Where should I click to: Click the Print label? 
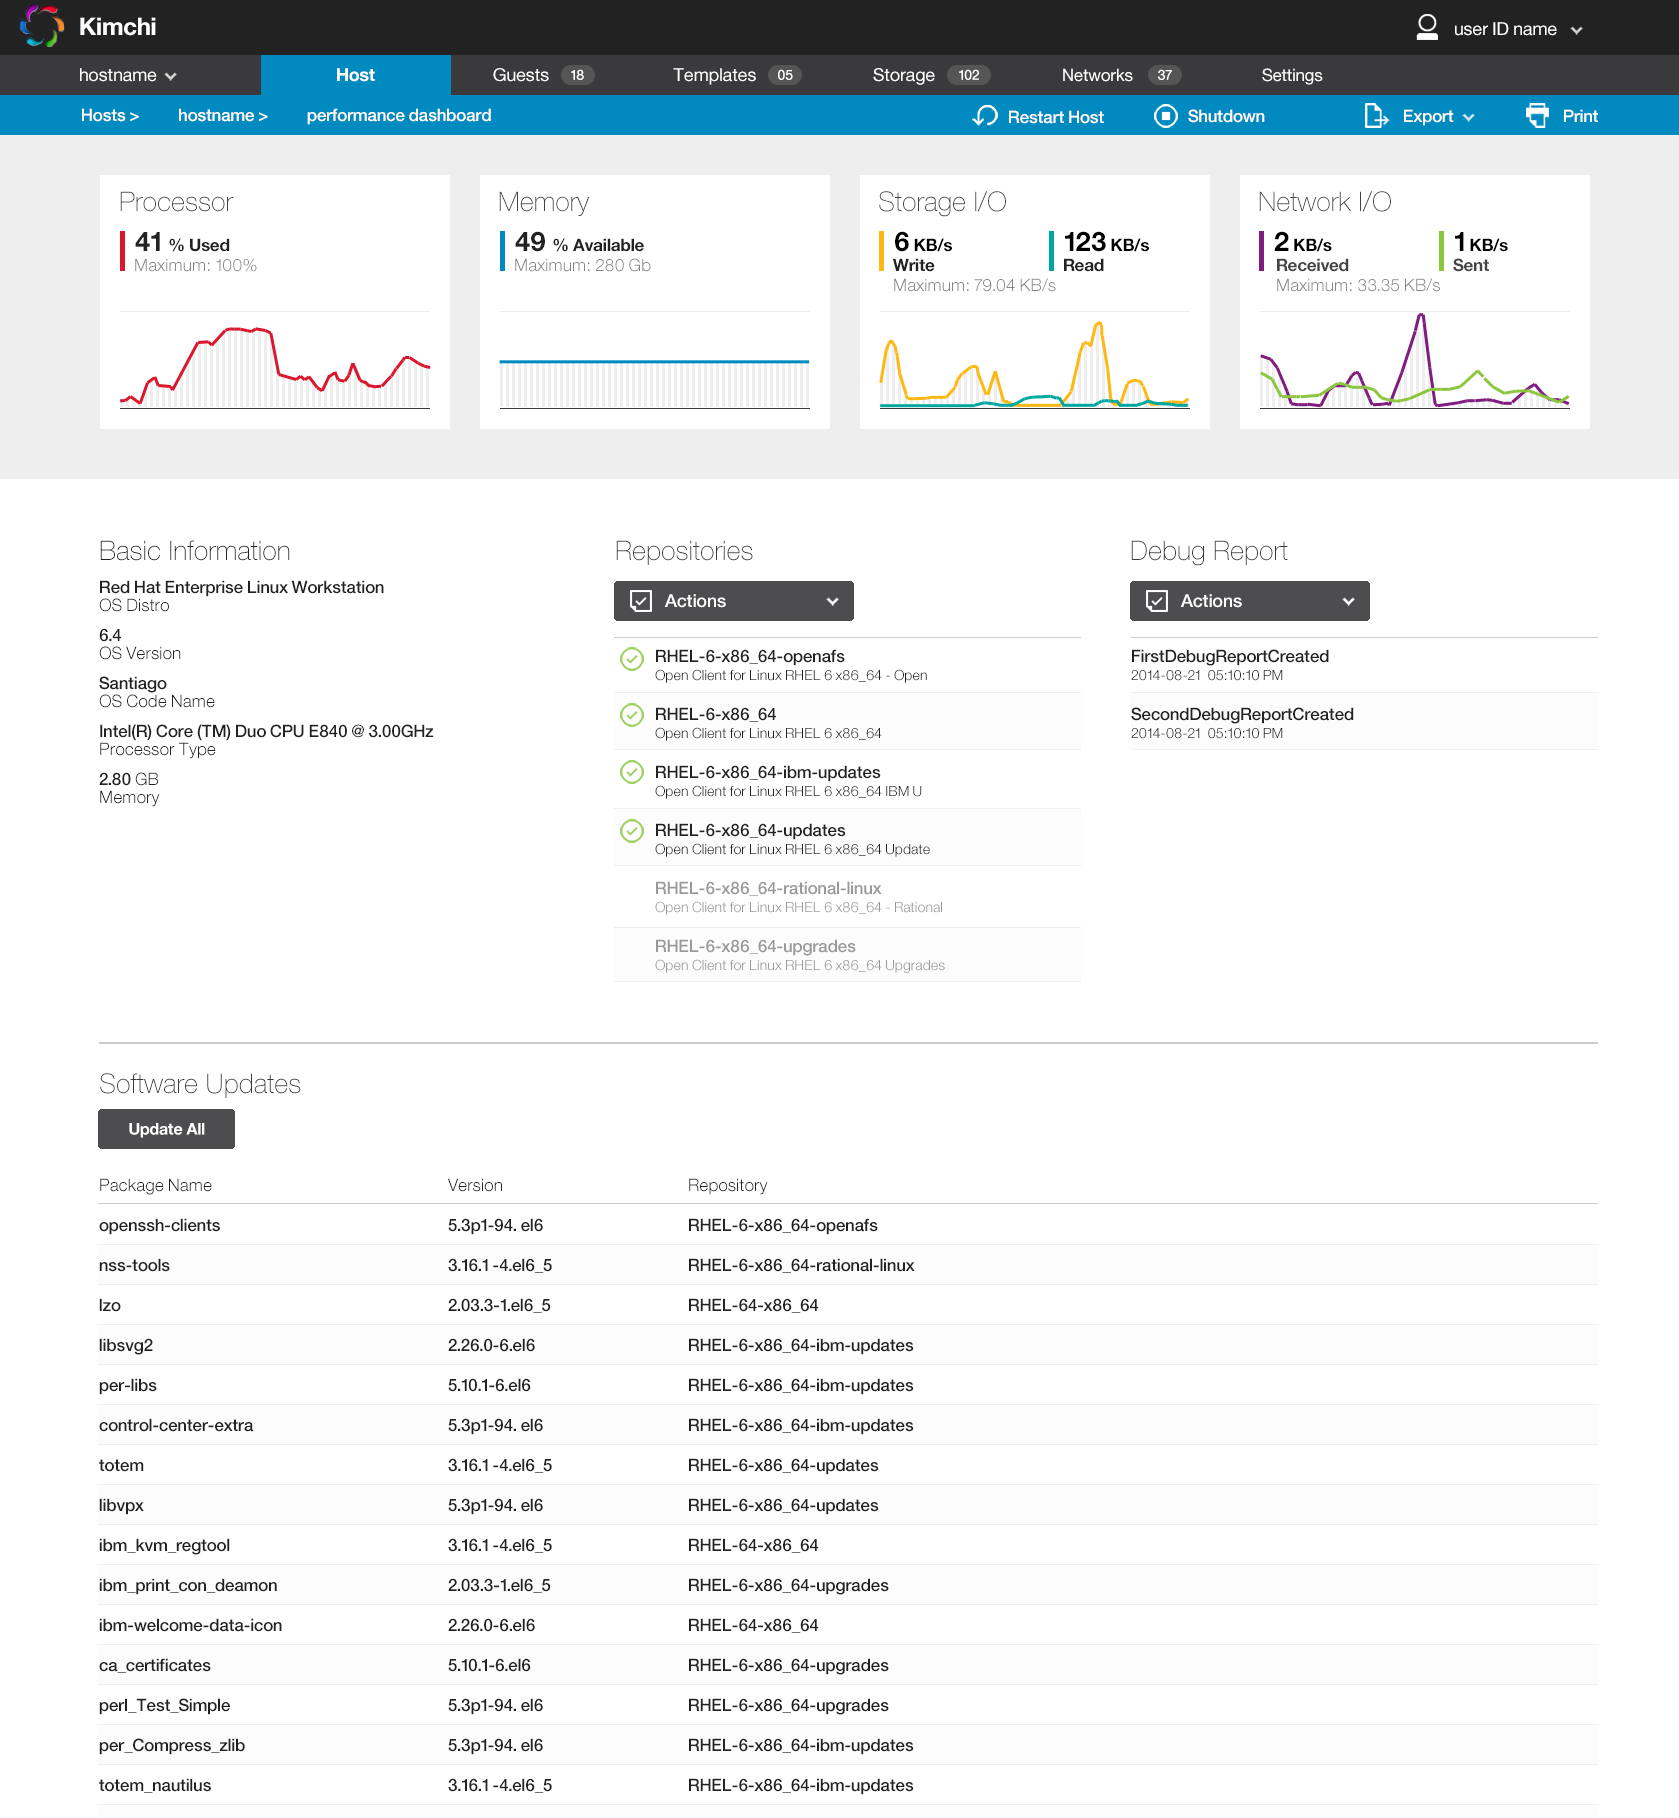pyautogui.click(x=1580, y=116)
